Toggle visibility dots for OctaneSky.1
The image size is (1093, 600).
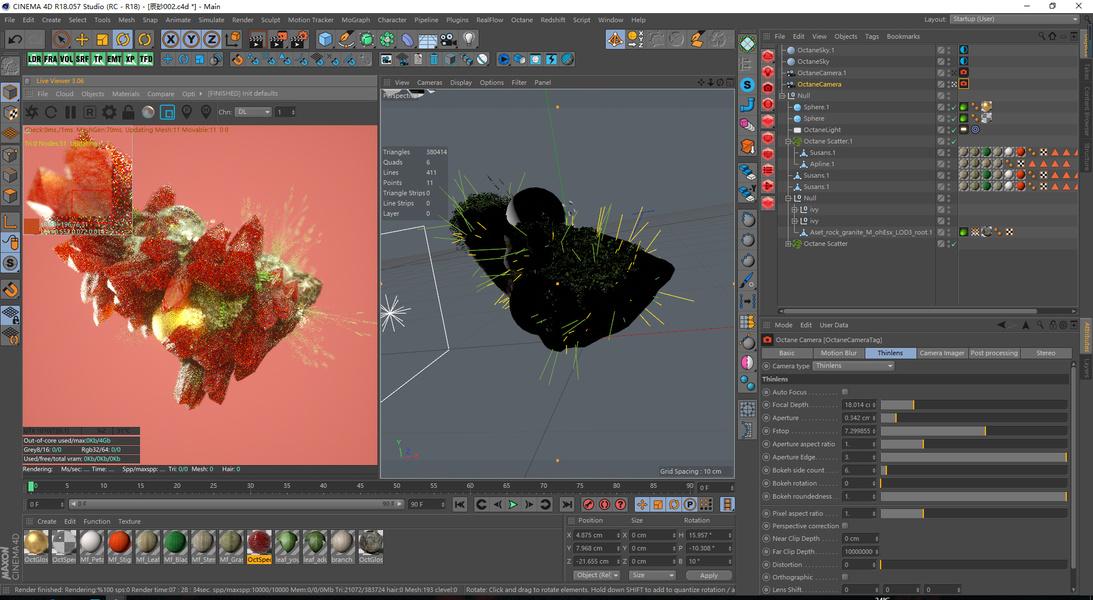click(x=949, y=50)
